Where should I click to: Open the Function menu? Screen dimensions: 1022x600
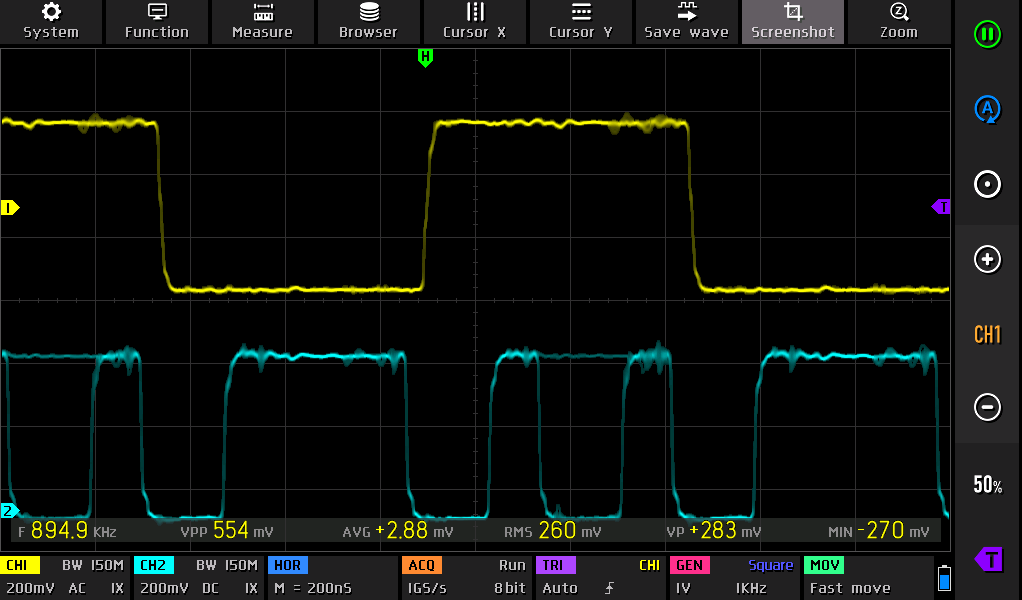pos(156,21)
